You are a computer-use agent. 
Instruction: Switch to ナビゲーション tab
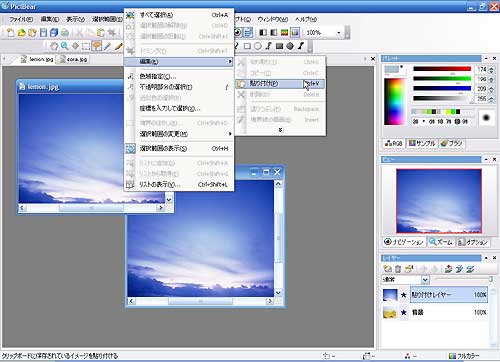coord(404,242)
